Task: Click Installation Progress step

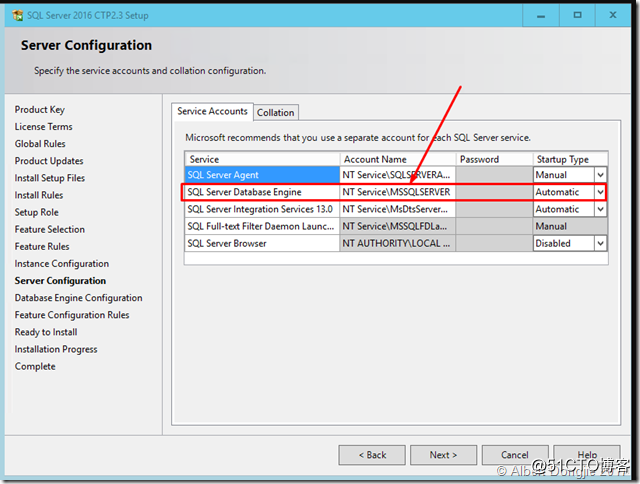Action: click(x=56, y=350)
